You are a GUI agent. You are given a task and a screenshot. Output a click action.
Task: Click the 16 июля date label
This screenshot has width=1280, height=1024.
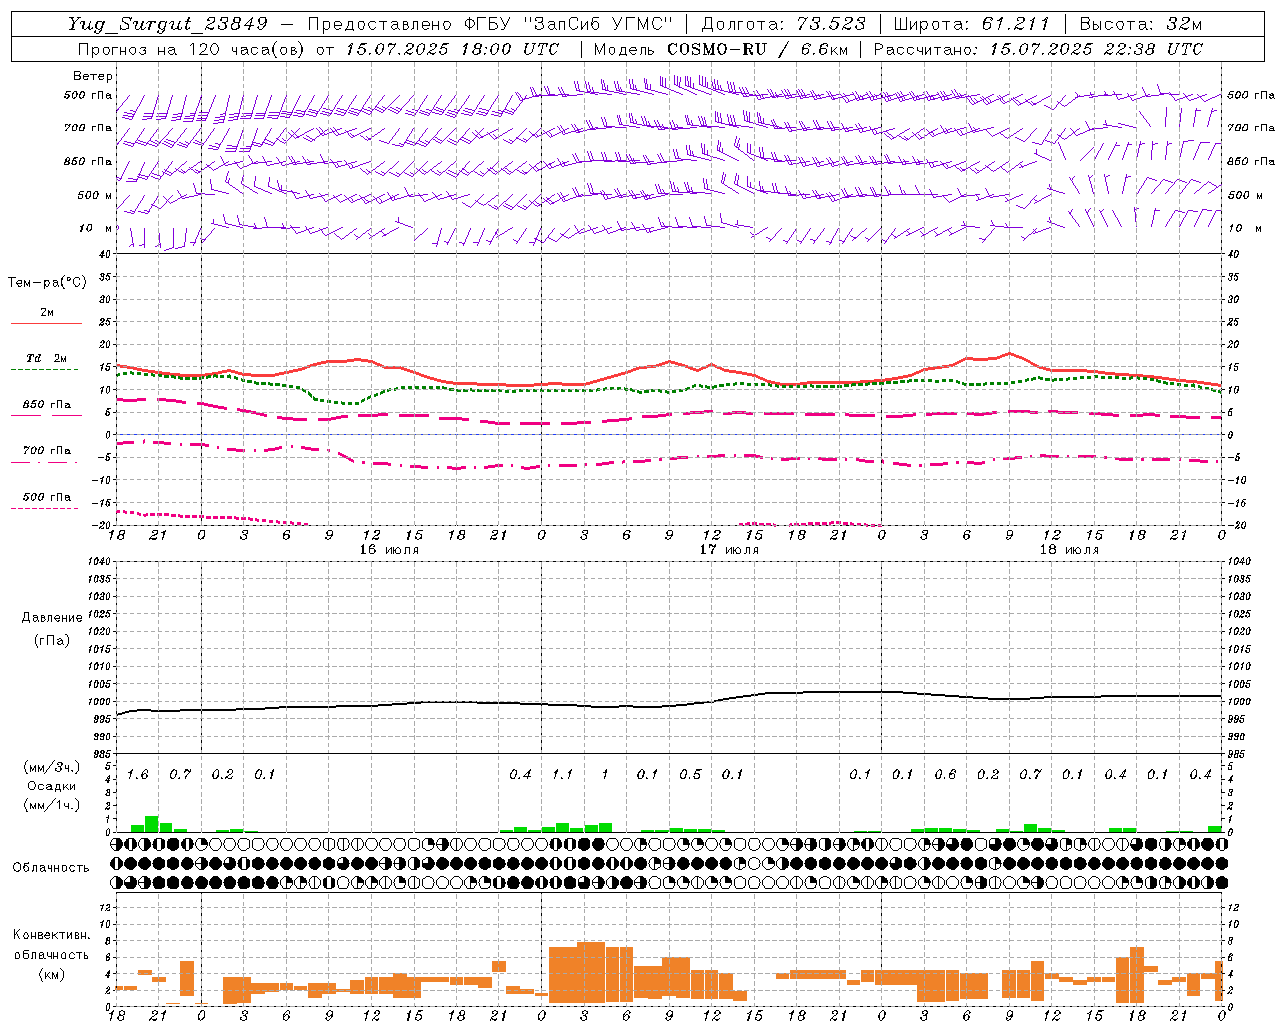click(x=389, y=550)
